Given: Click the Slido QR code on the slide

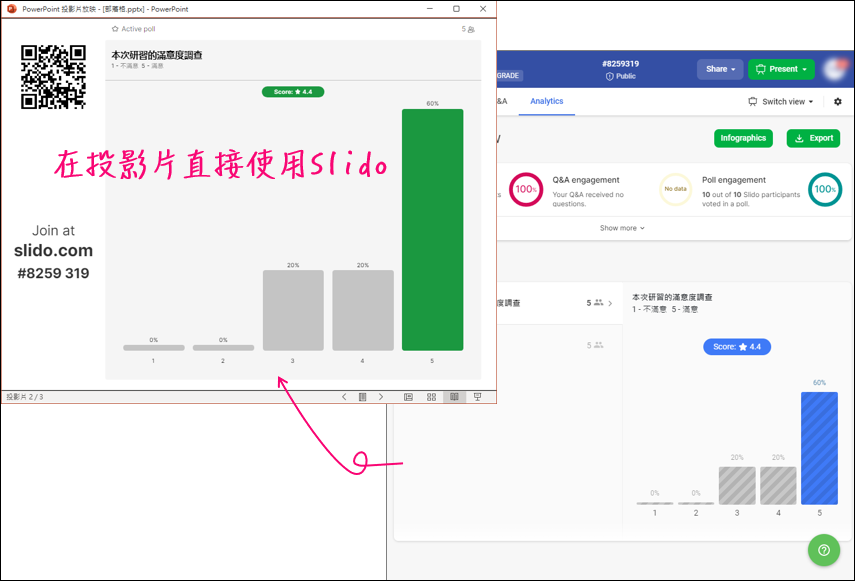Looking at the screenshot, I should 53,77.
